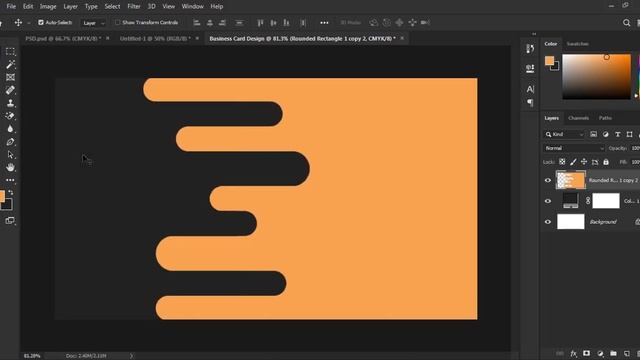Open the Filter menu

pos(133,7)
